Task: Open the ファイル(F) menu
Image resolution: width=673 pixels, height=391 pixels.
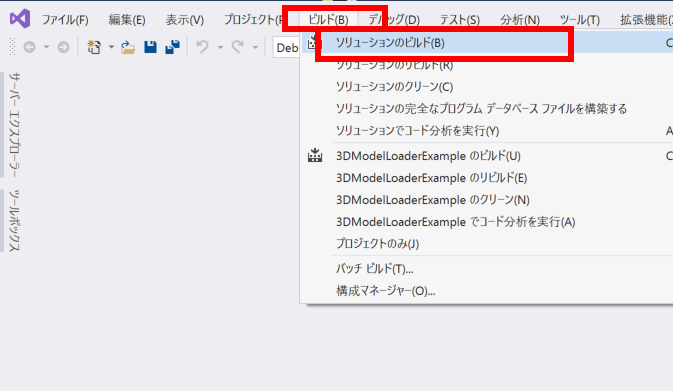Action: click(65, 20)
